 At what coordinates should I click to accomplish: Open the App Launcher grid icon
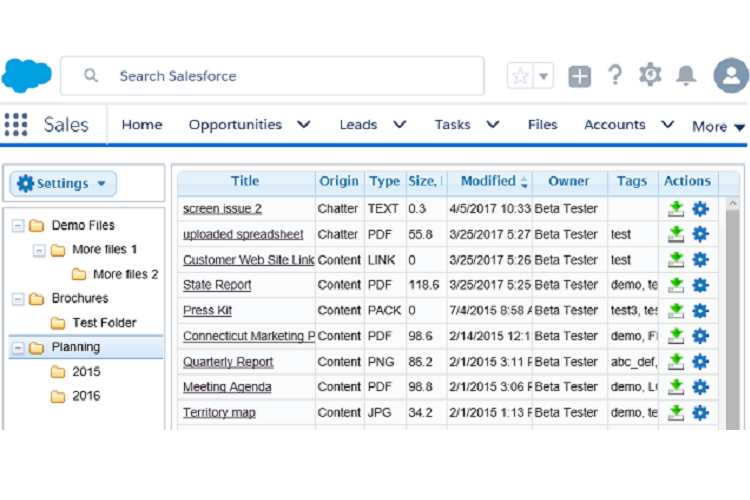16,124
